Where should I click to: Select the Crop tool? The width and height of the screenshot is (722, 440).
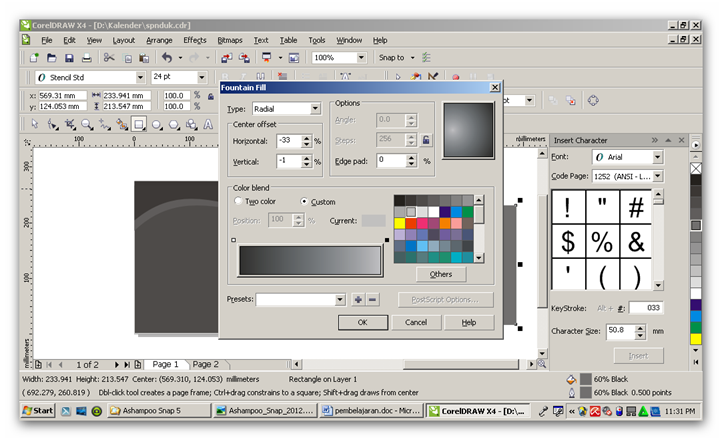pos(70,124)
